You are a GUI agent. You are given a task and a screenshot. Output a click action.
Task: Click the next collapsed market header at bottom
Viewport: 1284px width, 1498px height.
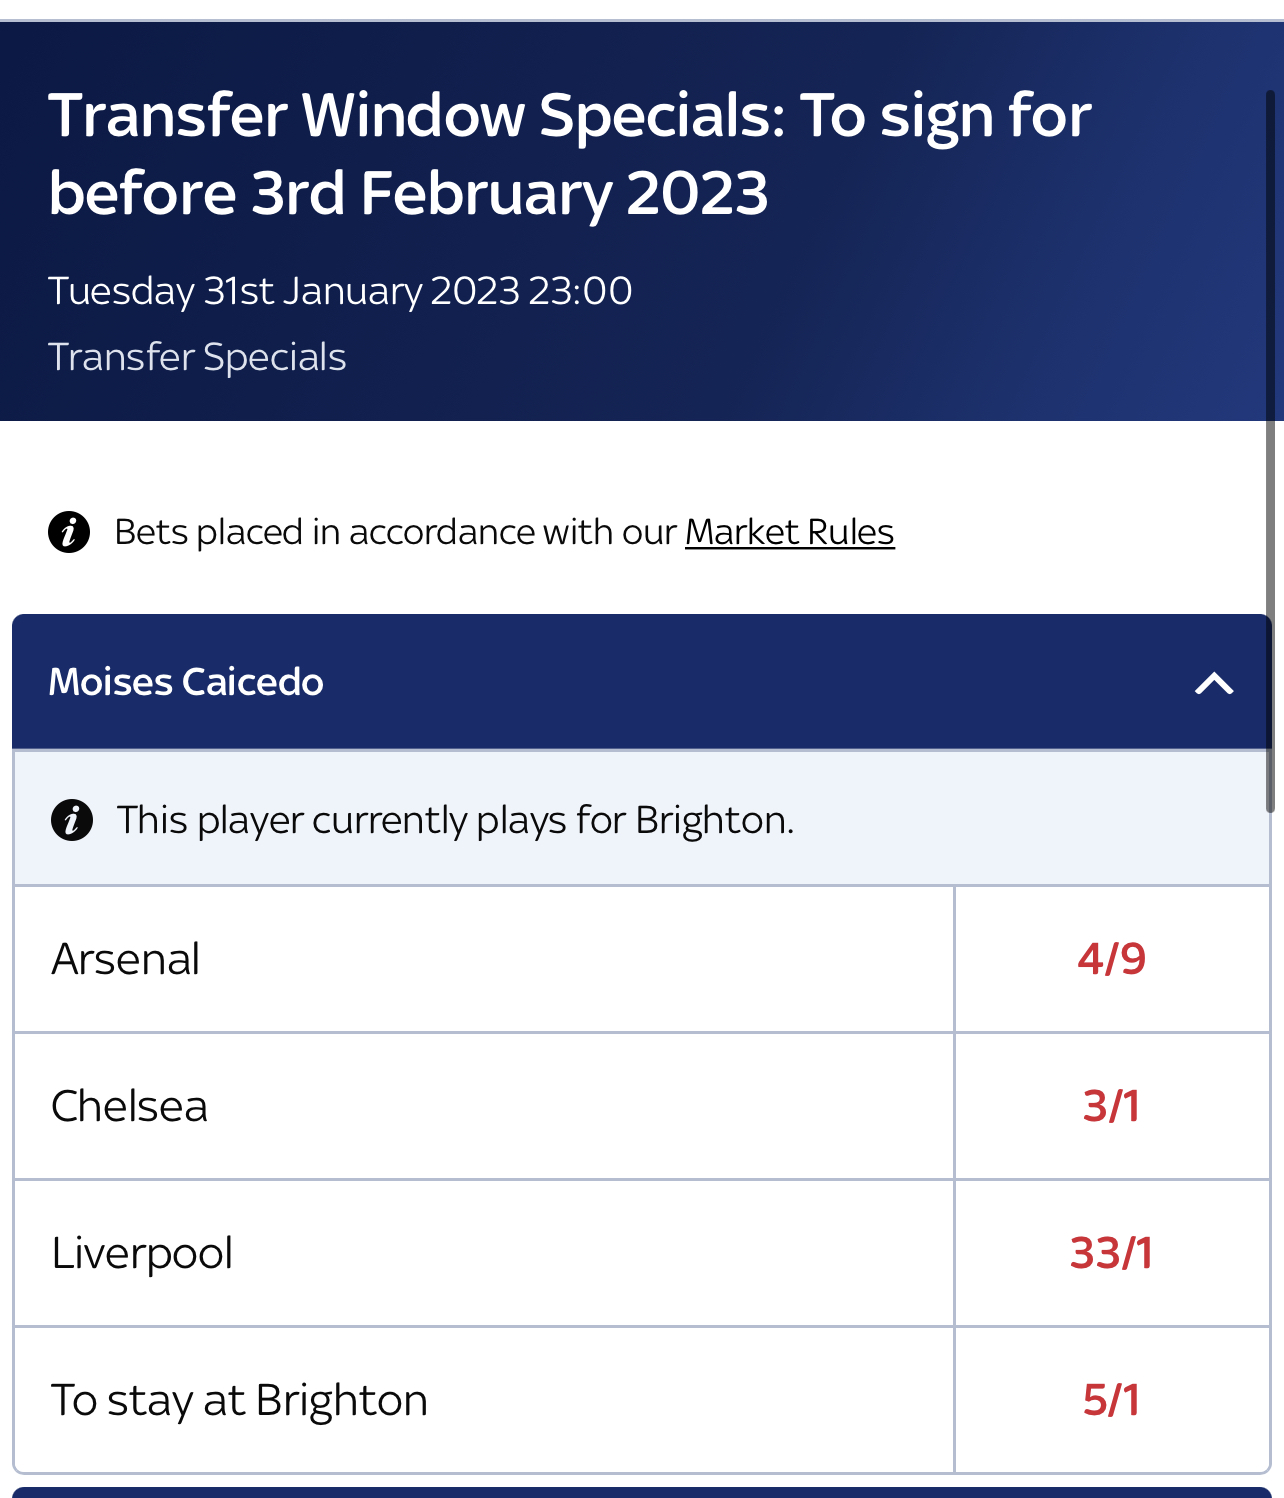coord(641,1492)
